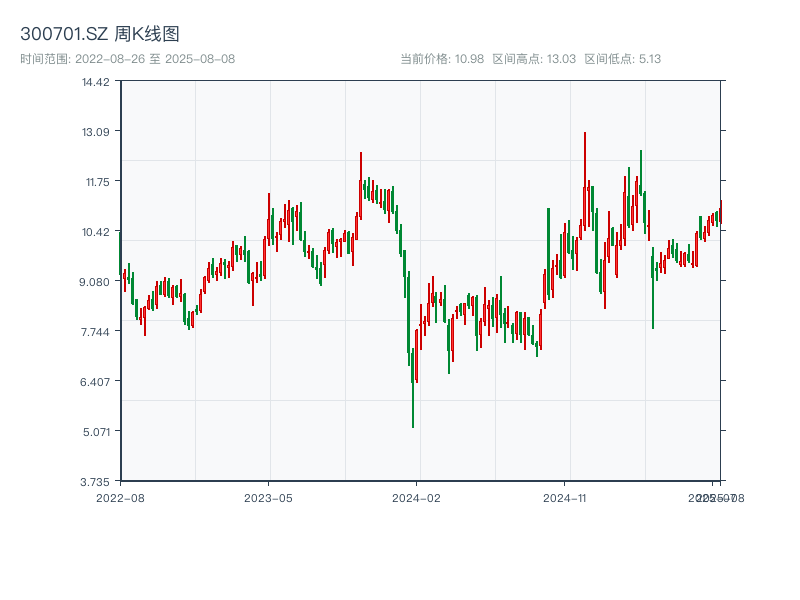Click the 2024-02 date axis label
800x600 pixels.
pos(417,497)
